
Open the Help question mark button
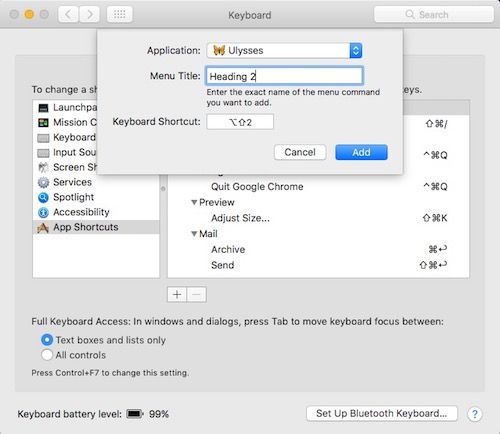[x=475, y=414]
